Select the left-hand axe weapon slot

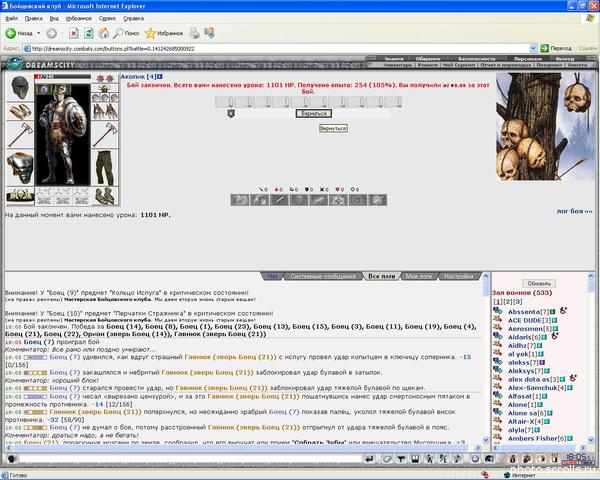20,135
